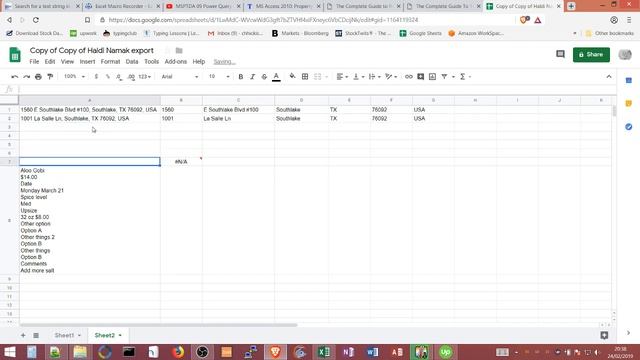The image size is (640, 360).
Task: Open the cell borders tool
Action: pos(305,77)
